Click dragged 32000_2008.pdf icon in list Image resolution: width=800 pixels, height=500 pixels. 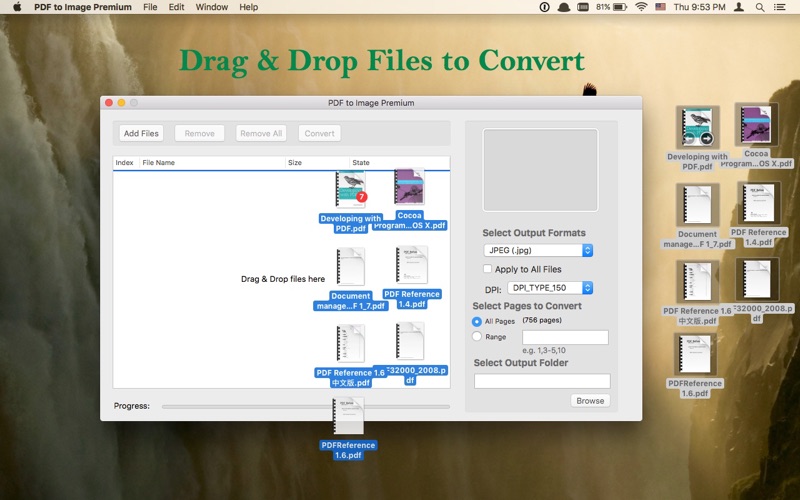coord(410,341)
